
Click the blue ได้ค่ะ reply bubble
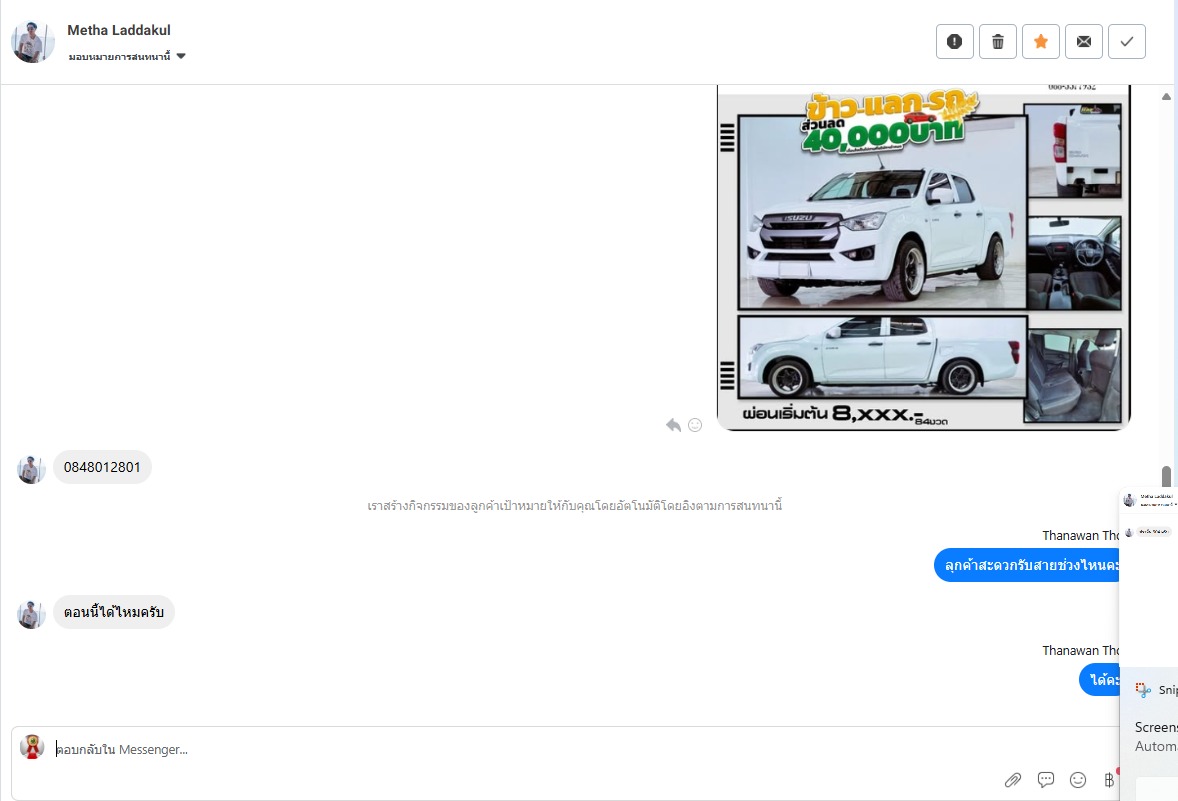(x=1100, y=680)
